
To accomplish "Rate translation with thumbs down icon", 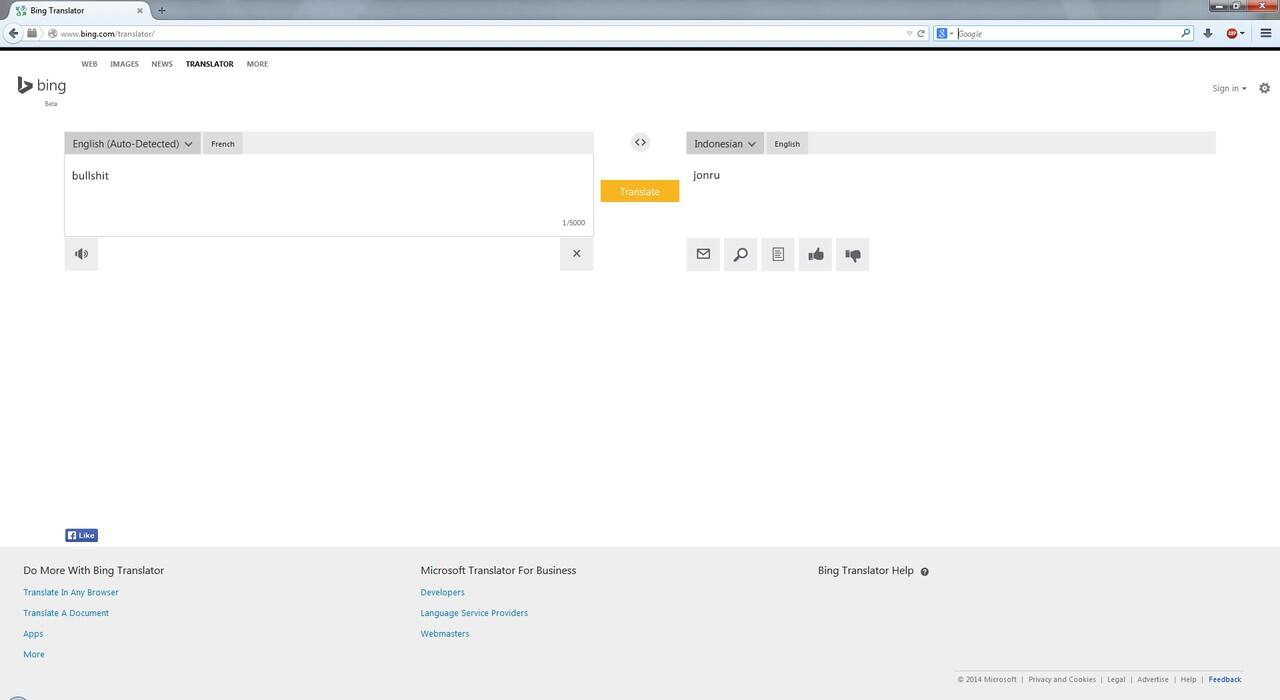I will (852, 254).
